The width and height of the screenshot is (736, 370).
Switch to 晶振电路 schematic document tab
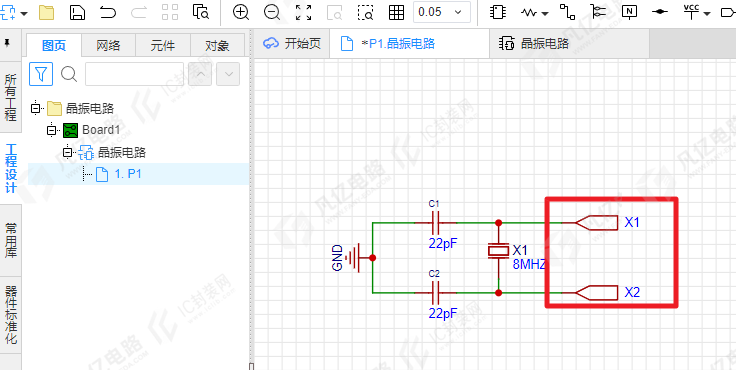(x=569, y=44)
